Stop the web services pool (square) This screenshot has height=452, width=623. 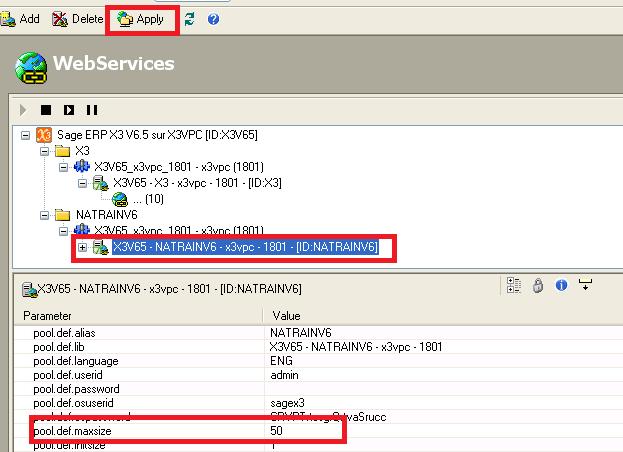46,110
